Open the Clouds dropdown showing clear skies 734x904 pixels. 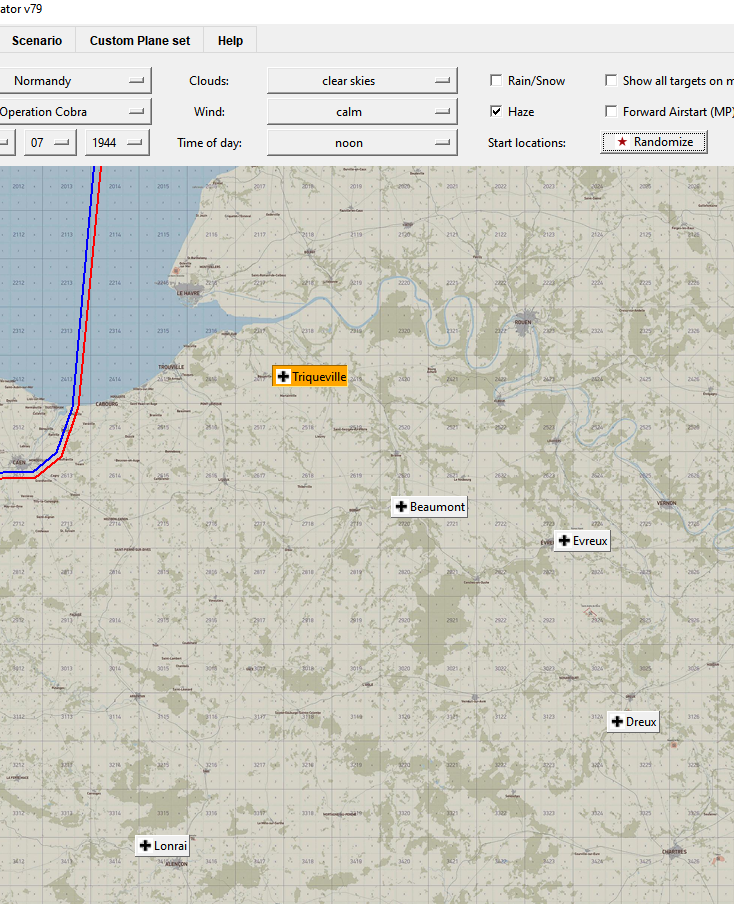pyautogui.click(x=362, y=81)
